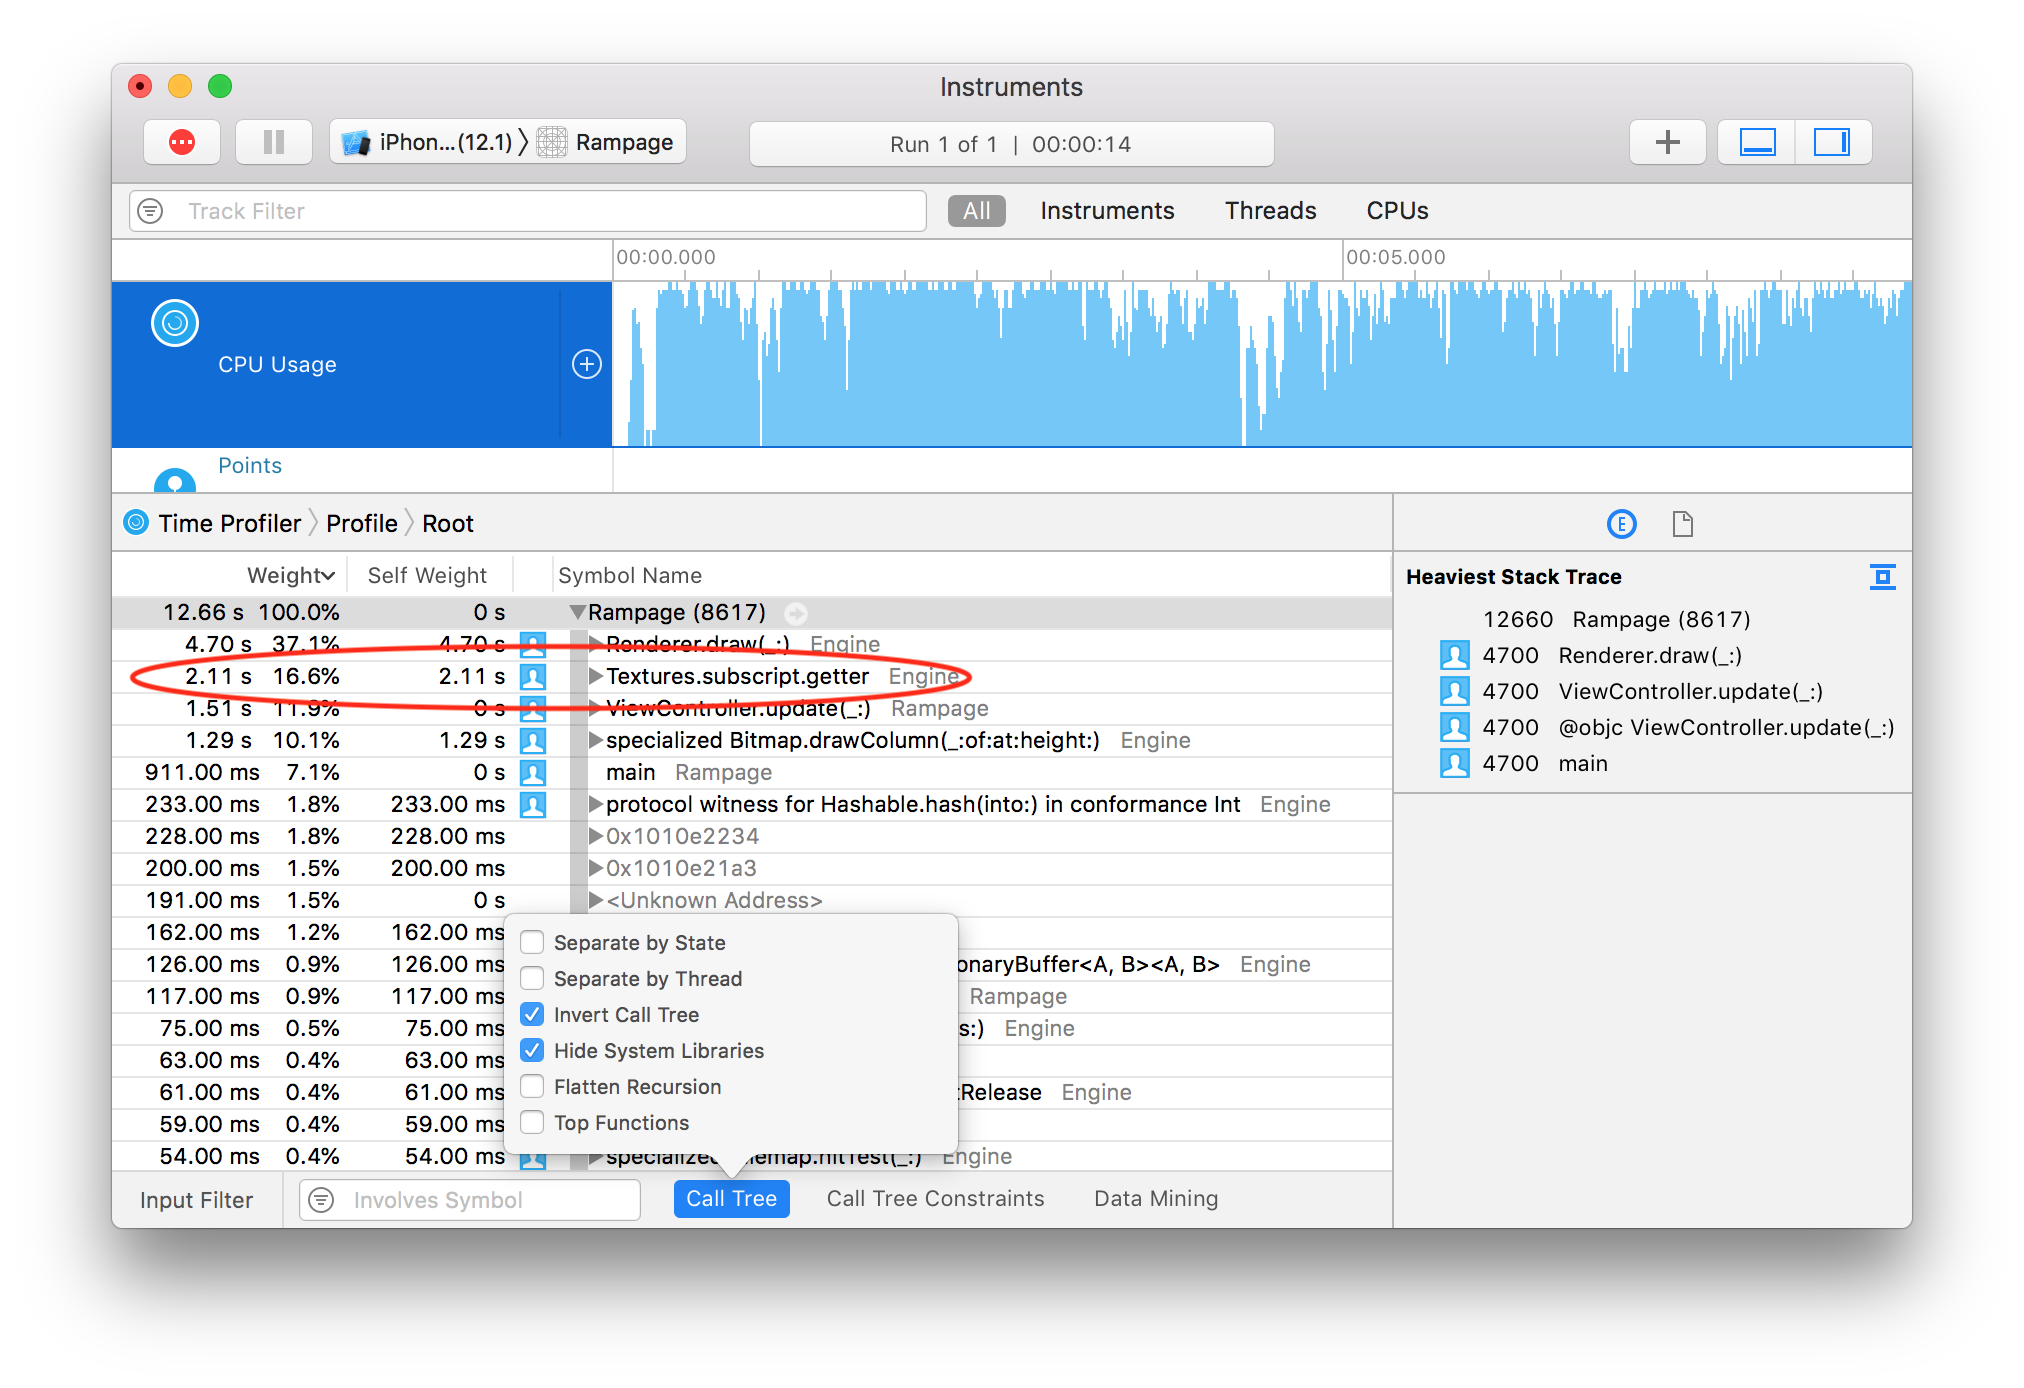This screenshot has height=1388, width=2024.
Task: Click the Heaviest Stack Trace collapse icon
Action: 1883,577
